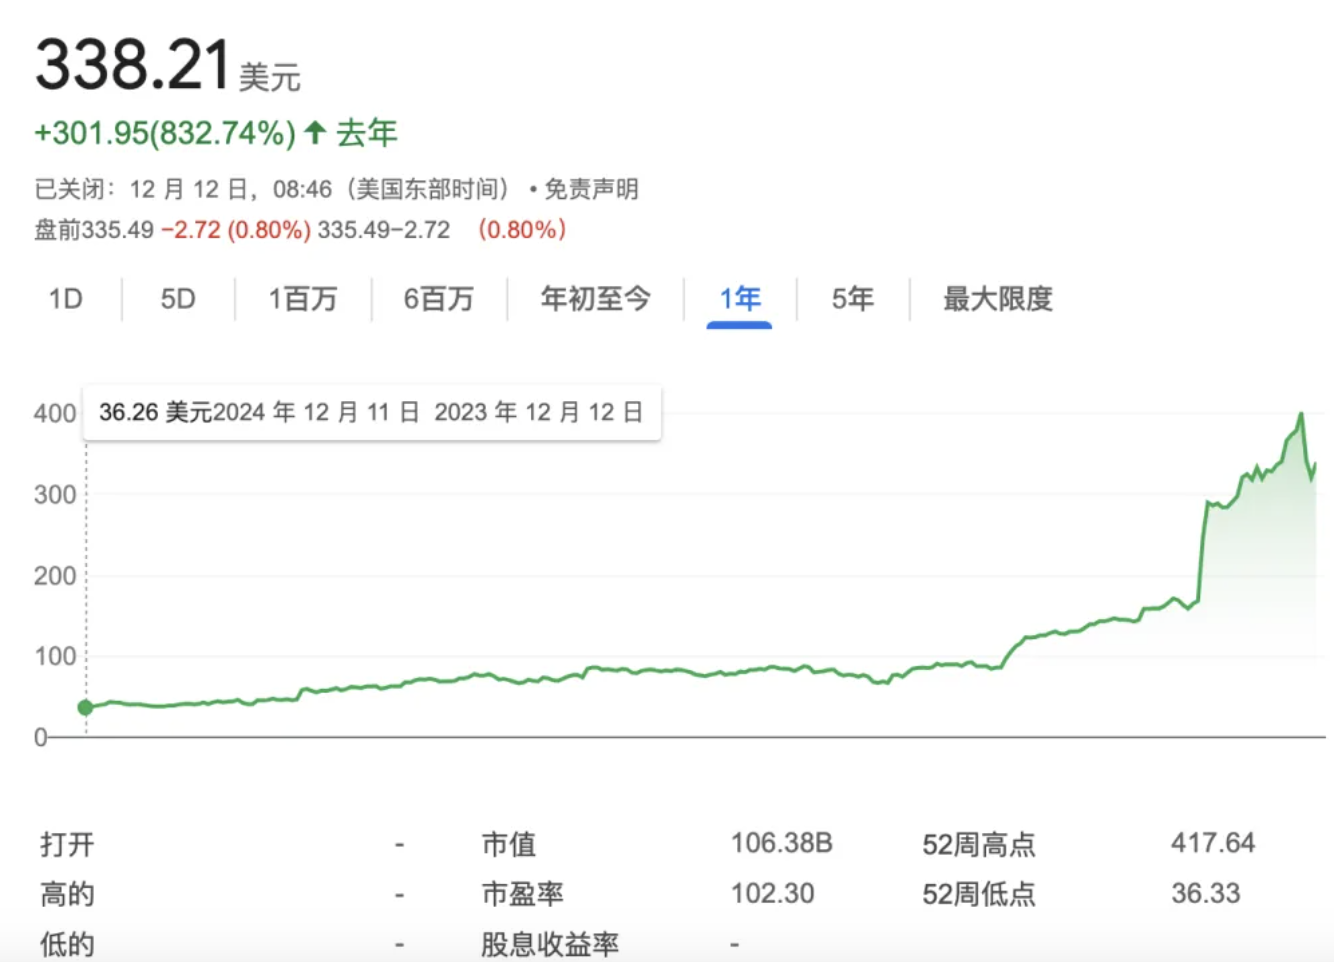Image resolution: width=1334 pixels, height=962 pixels.
Task: Click the 36.26 美元 chart tooltip
Action: pos(371,412)
